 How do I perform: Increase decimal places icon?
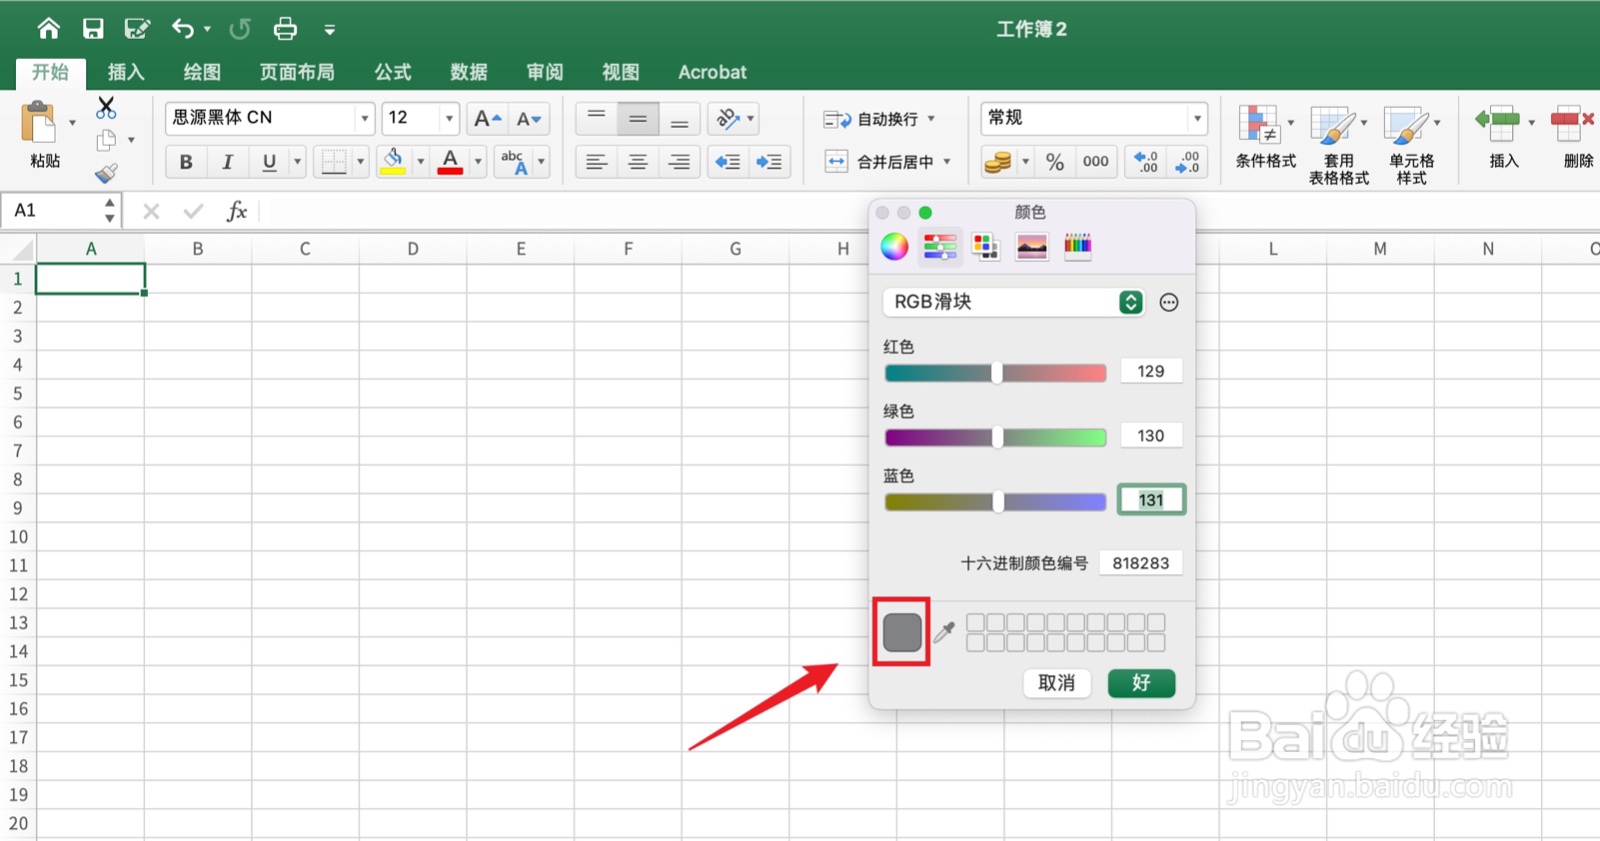[x=1146, y=161]
